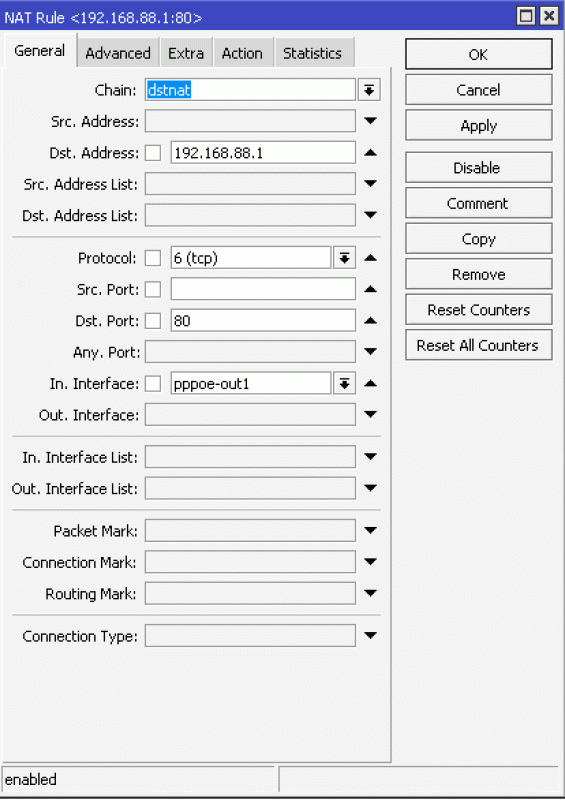The width and height of the screenshot is (565, 800).
Task: Expand the Routing Mark field
Action: tap(371, 593)
